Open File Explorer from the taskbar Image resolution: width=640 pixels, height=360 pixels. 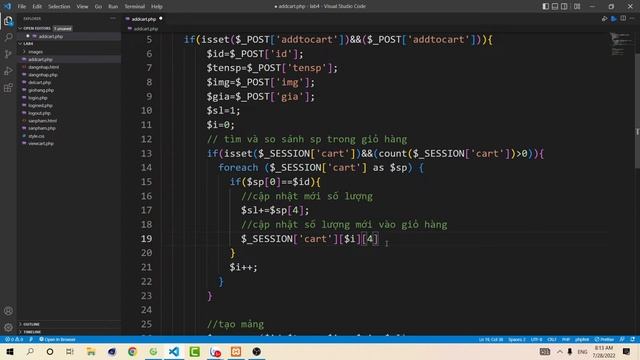coord(91,351)
